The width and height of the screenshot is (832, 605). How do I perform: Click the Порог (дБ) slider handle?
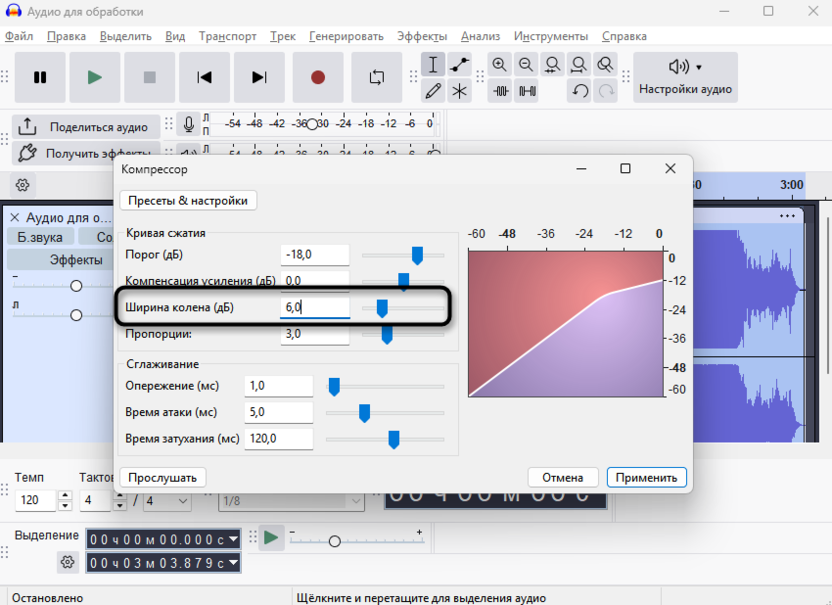coord(417,256)
